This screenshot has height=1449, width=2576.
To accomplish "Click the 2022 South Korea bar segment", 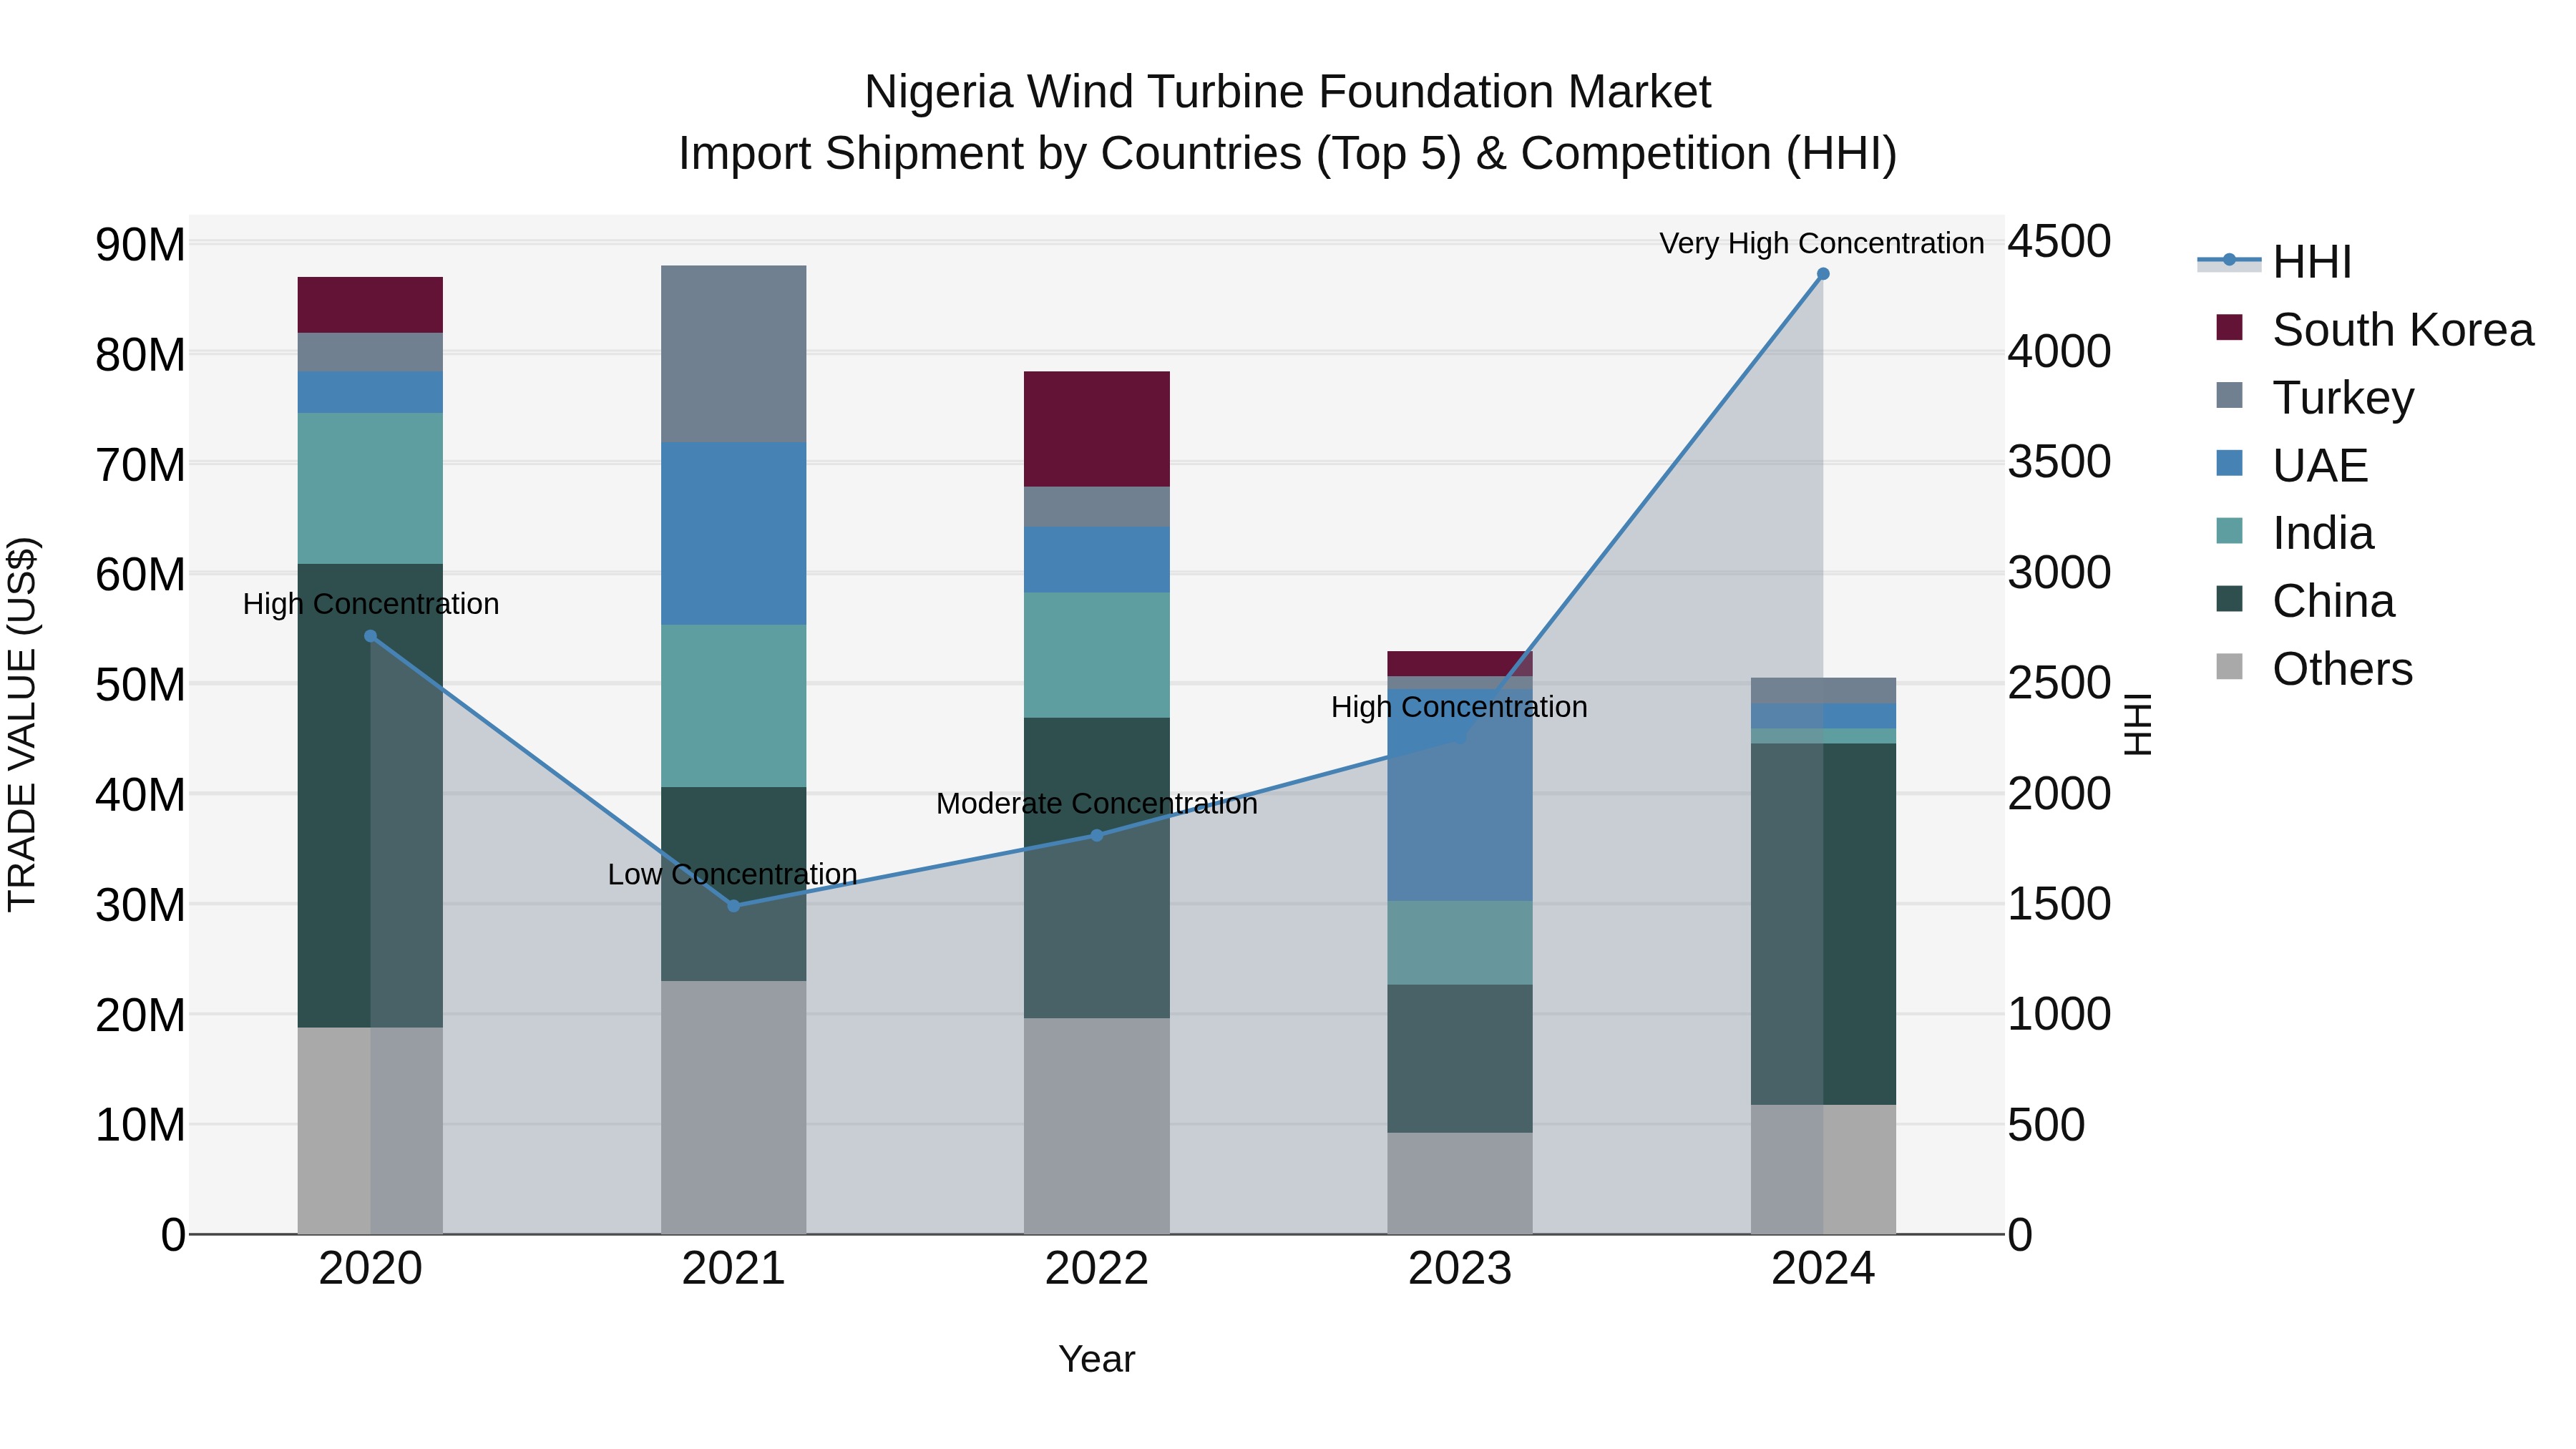I will click(x=1096, y=429).
